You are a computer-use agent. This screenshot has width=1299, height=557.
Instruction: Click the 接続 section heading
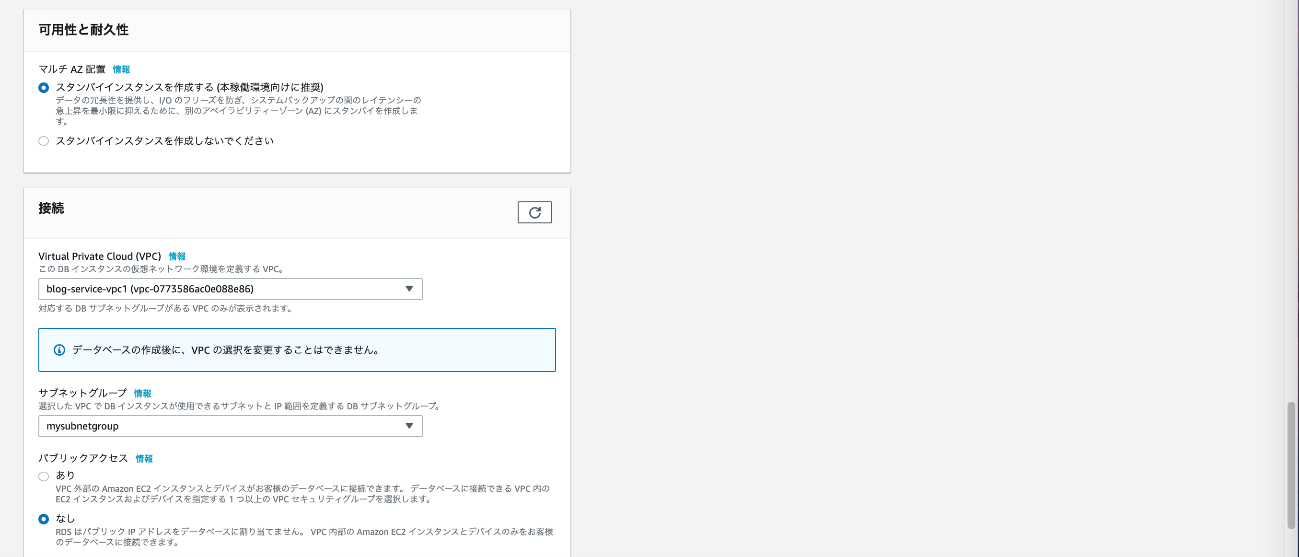point(51,208)
